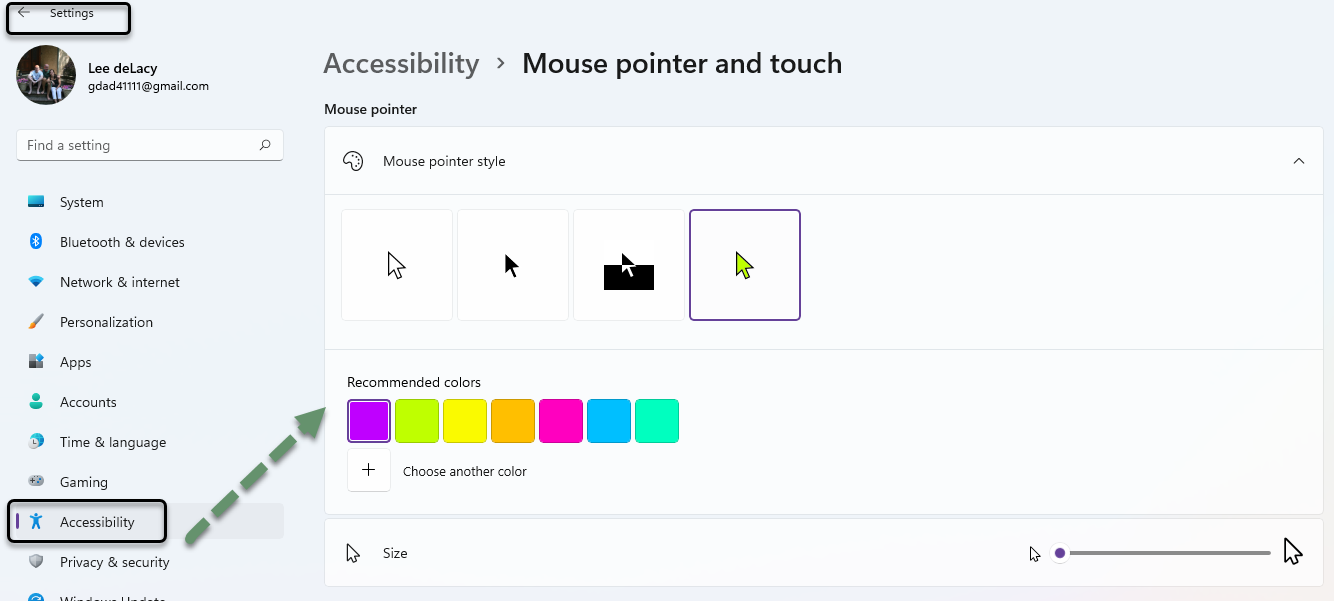Click the search magnifier in Find a setting
The height and width of the screenshot is (601, 1334).
(x=265, y=145)
